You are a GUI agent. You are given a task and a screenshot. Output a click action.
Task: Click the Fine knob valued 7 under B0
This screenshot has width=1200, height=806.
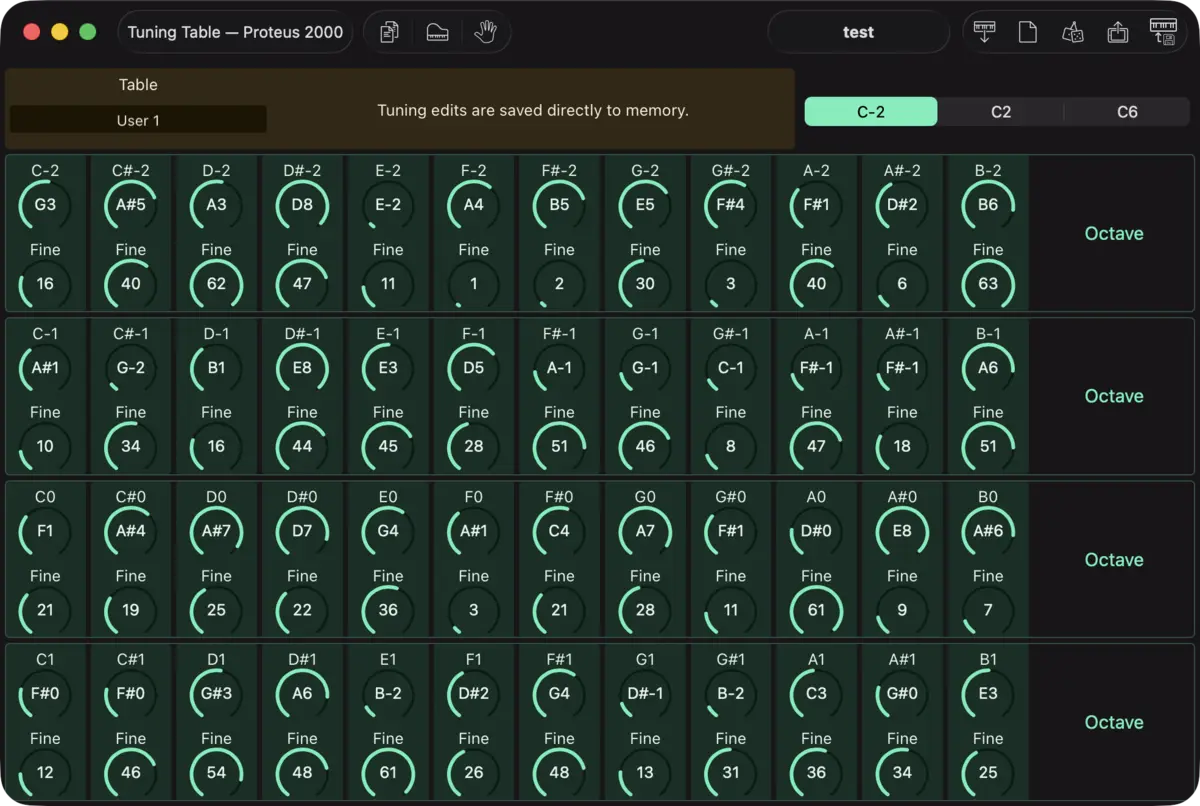click(x=988, y=610)
